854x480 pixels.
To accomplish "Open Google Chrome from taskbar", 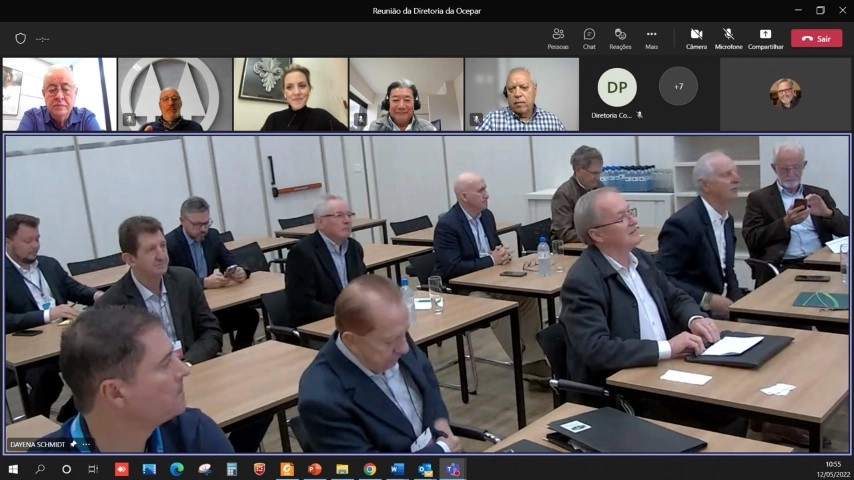I will click(x=370, y=469).
